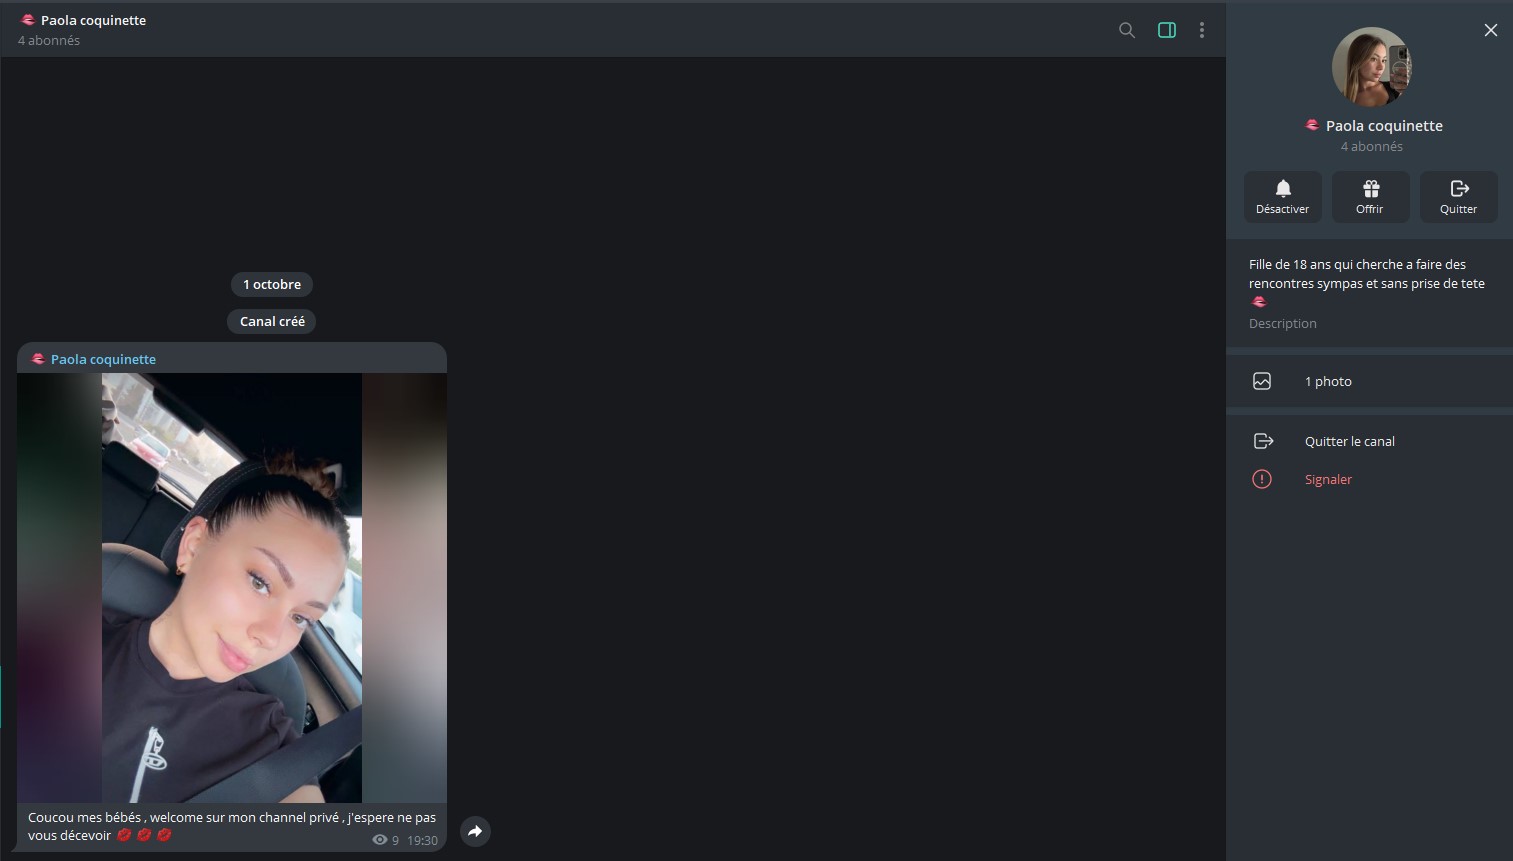Click the red warning icon beside Signaler

[x=1262, y=479]
